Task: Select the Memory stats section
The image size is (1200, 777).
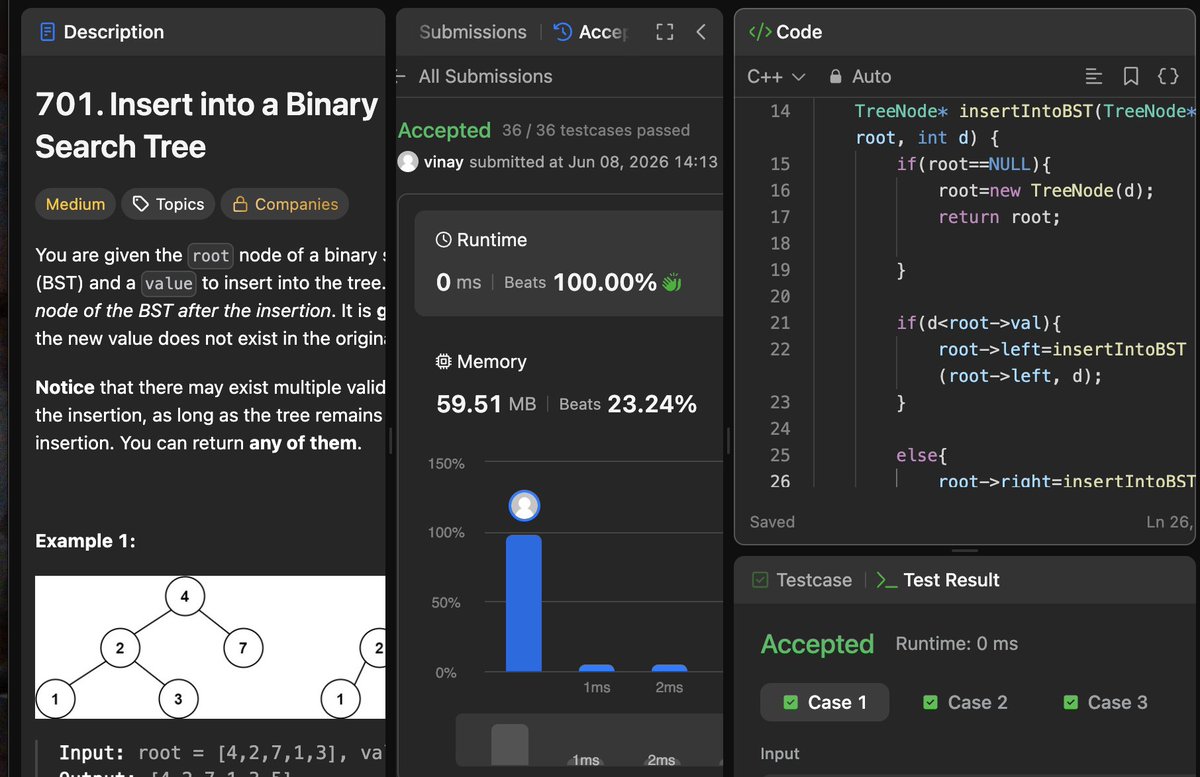Action: point(568,384)
